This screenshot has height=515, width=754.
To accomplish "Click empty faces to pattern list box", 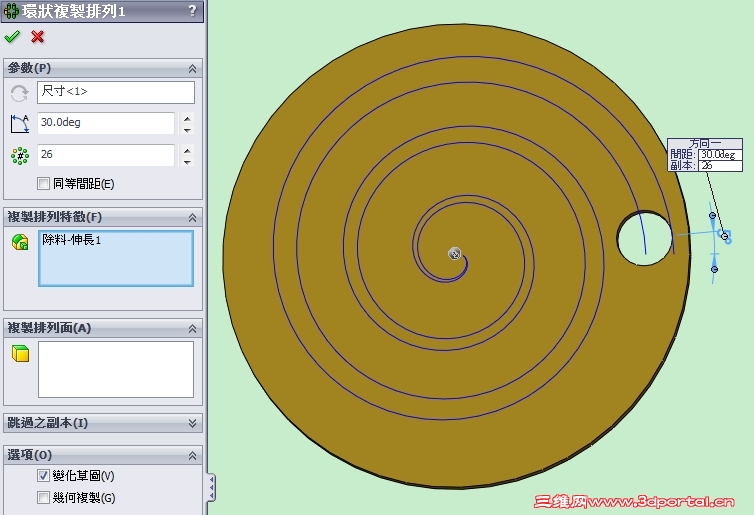I will click(x=116, y=369).
